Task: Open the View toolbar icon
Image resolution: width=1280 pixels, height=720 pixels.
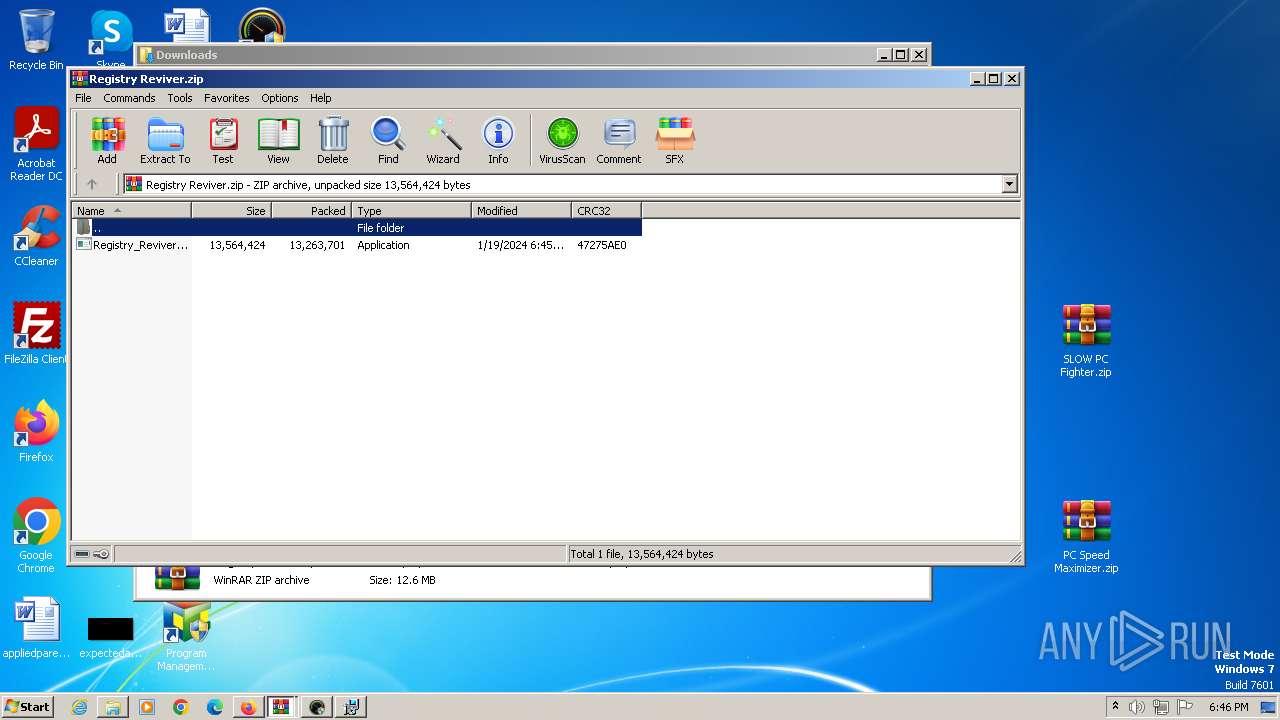Action: [278, 140]
